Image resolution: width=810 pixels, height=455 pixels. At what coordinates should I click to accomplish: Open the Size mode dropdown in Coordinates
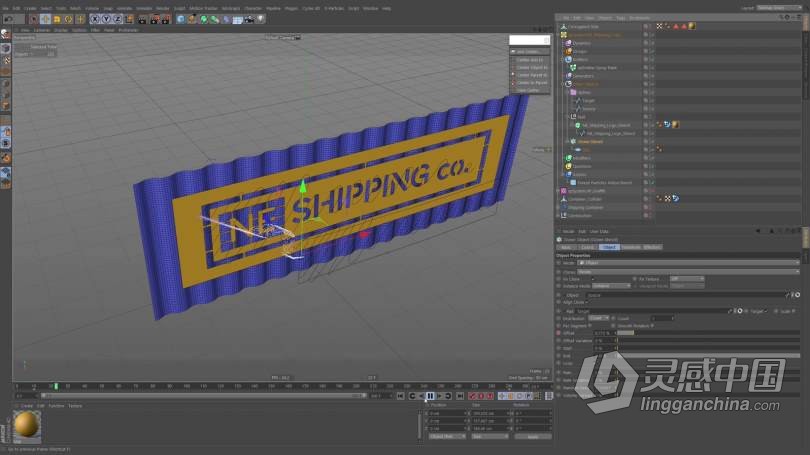490,436
